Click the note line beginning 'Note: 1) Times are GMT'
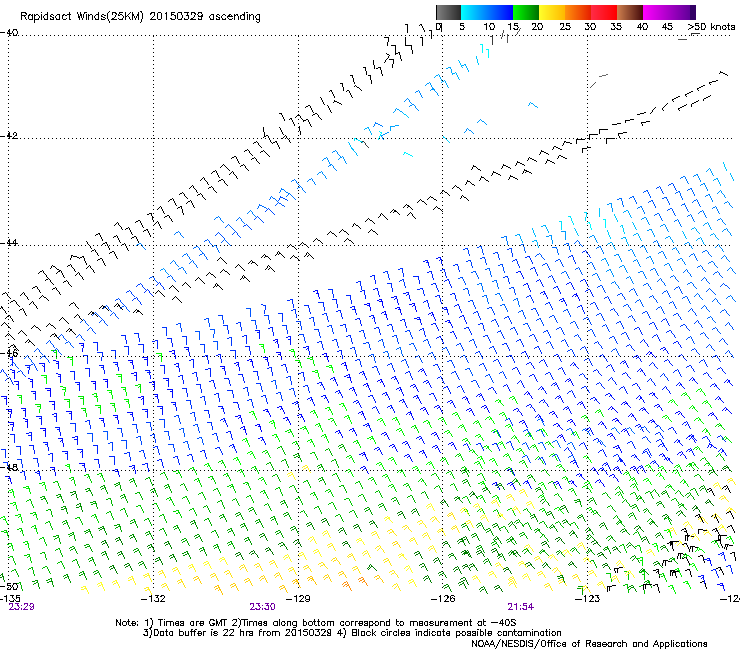 (316, 623)
